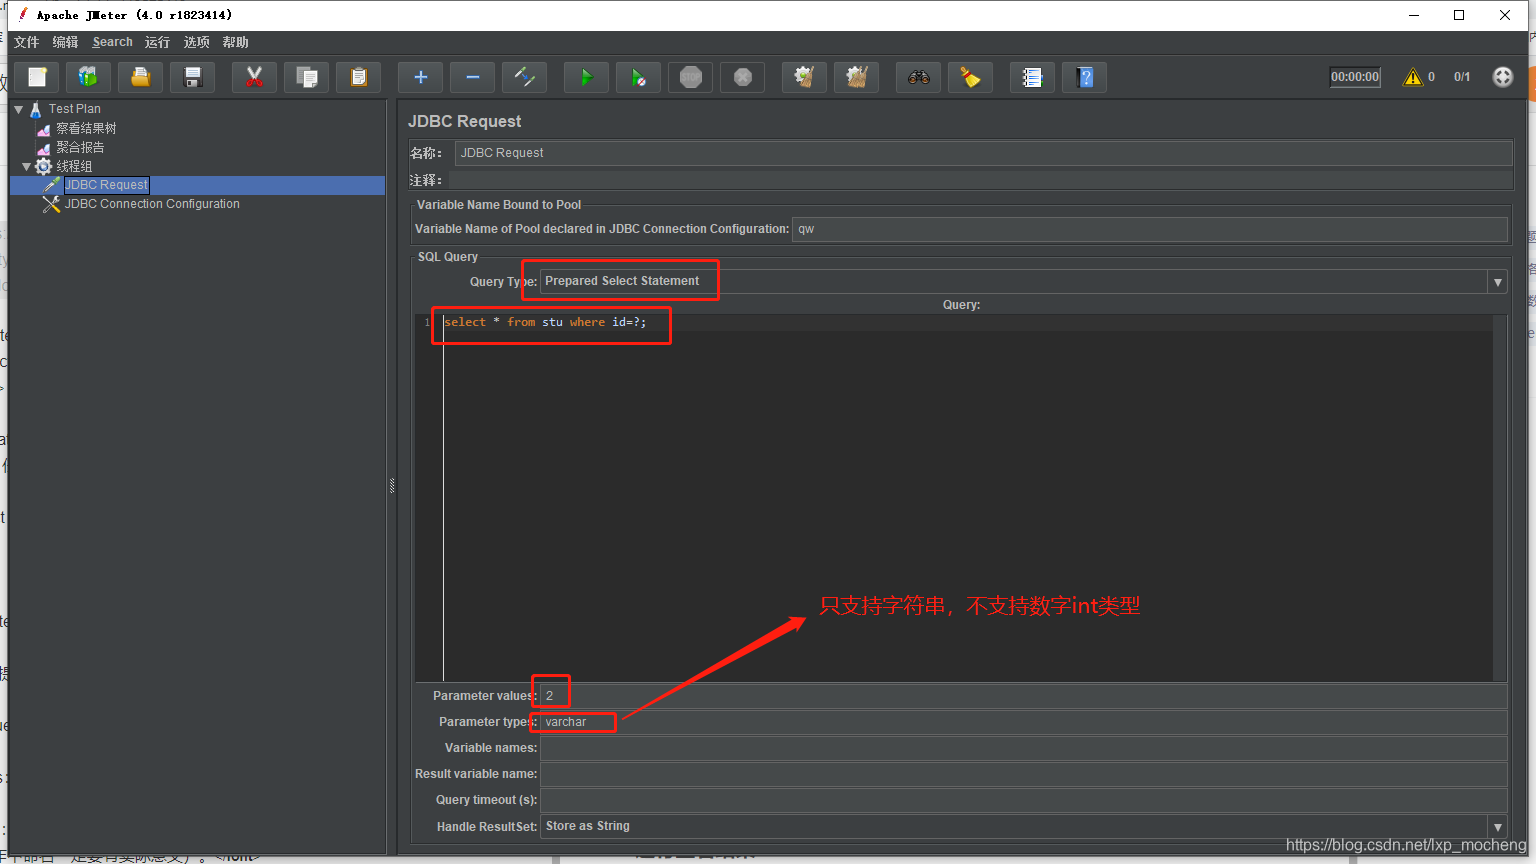Open the Query Type dropdown arrow
This screenshot has height=864, width=1536.
[x=1498, y=282]
